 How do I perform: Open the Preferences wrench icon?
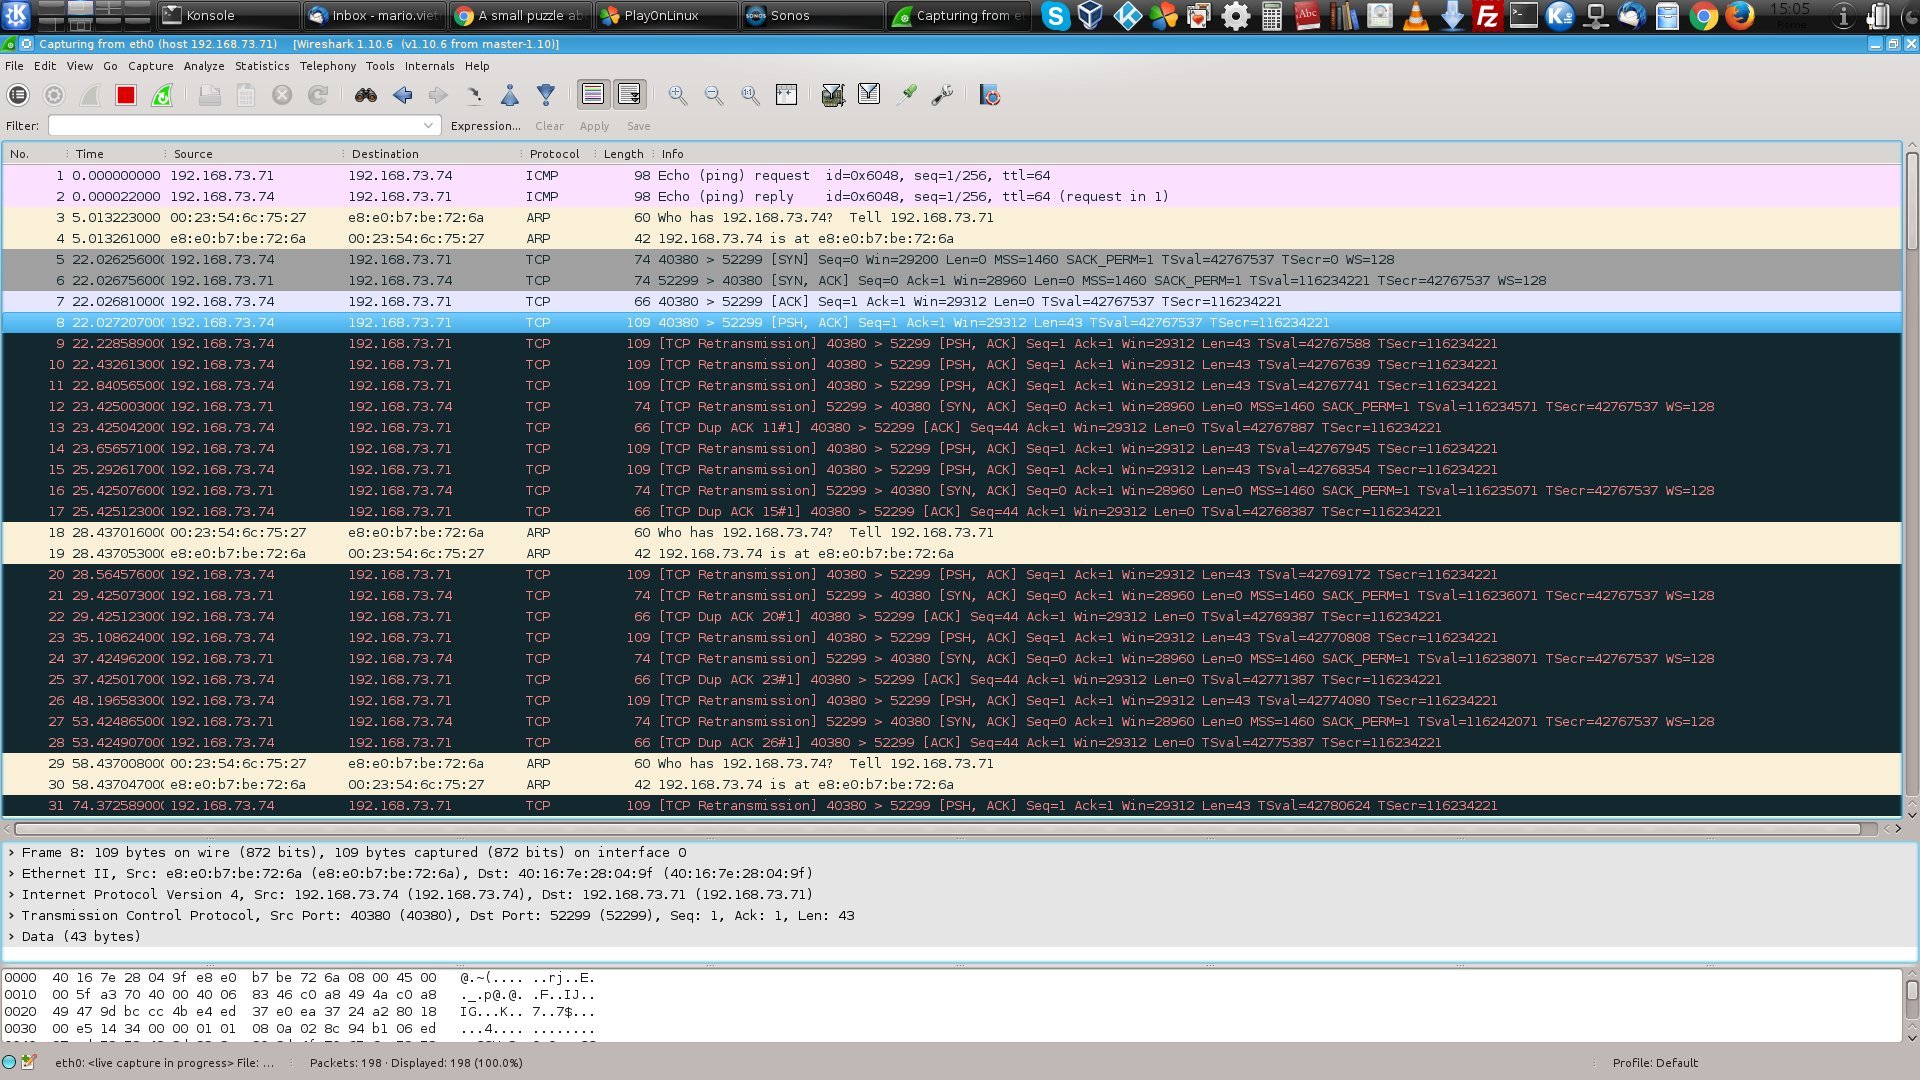(x=942, y=95)
